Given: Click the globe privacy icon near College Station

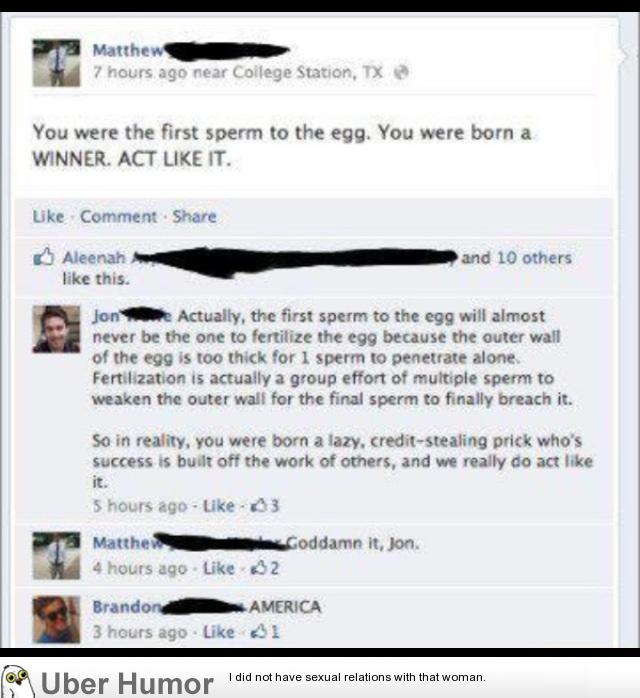Looking at the screenshot, I should tap(401, 72).
